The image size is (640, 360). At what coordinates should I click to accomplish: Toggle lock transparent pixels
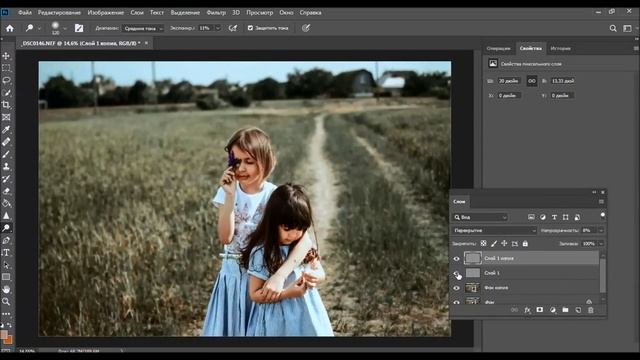coord(483,244)
